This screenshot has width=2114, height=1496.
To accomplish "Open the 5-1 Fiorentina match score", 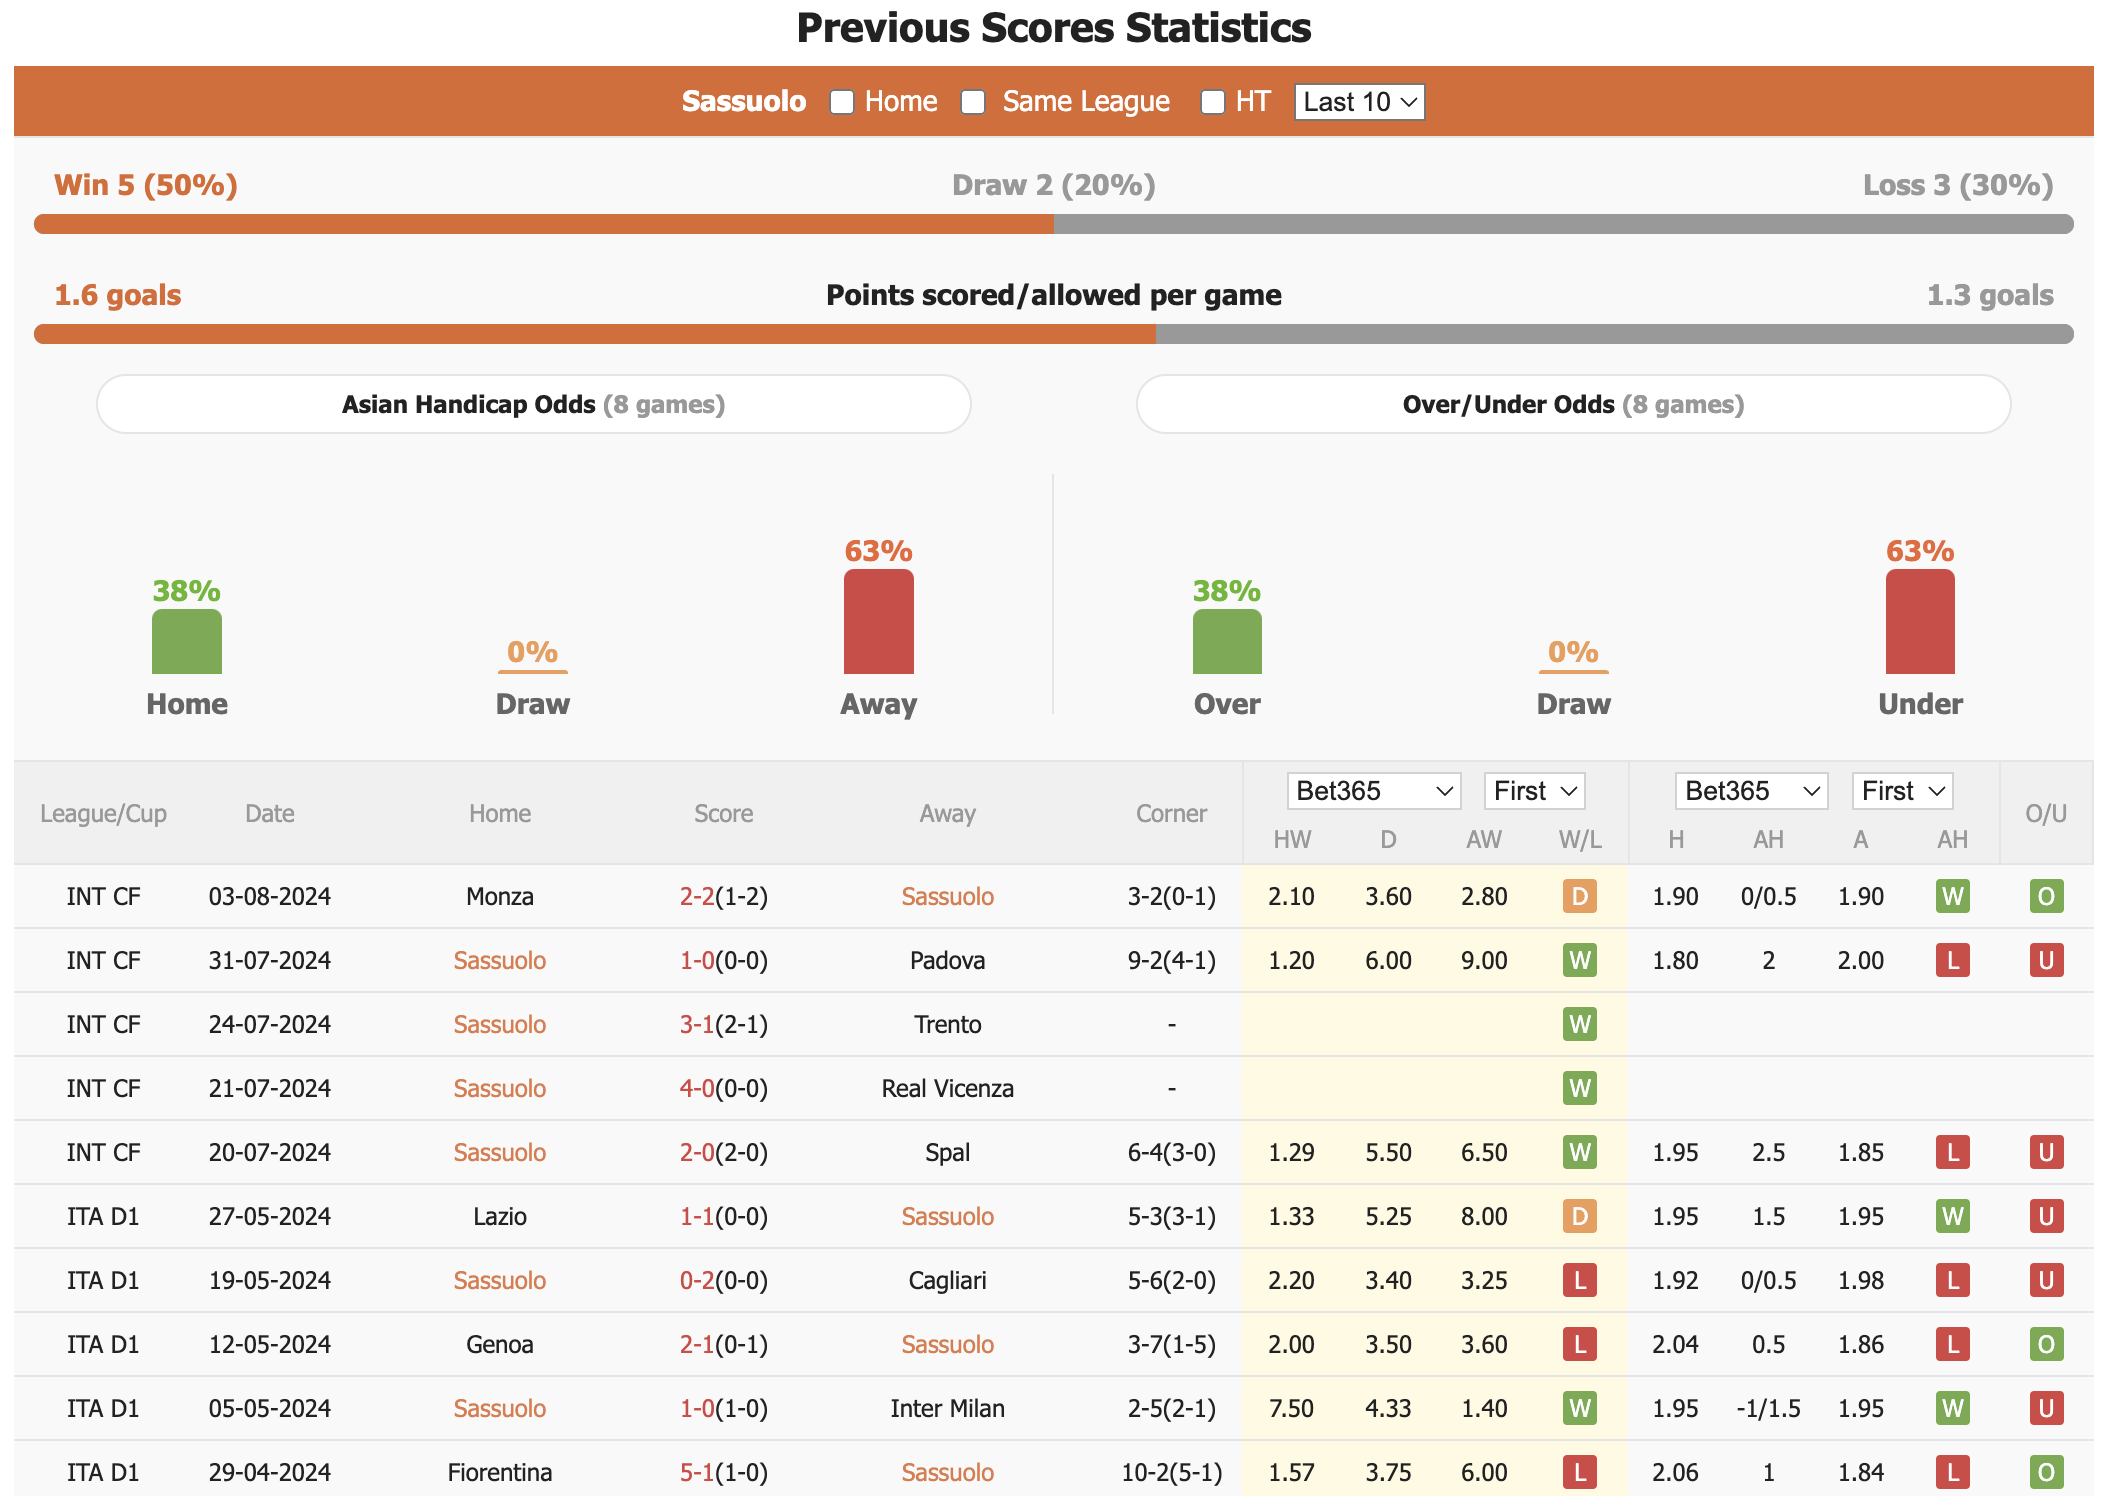I will tap(697, 1472).
